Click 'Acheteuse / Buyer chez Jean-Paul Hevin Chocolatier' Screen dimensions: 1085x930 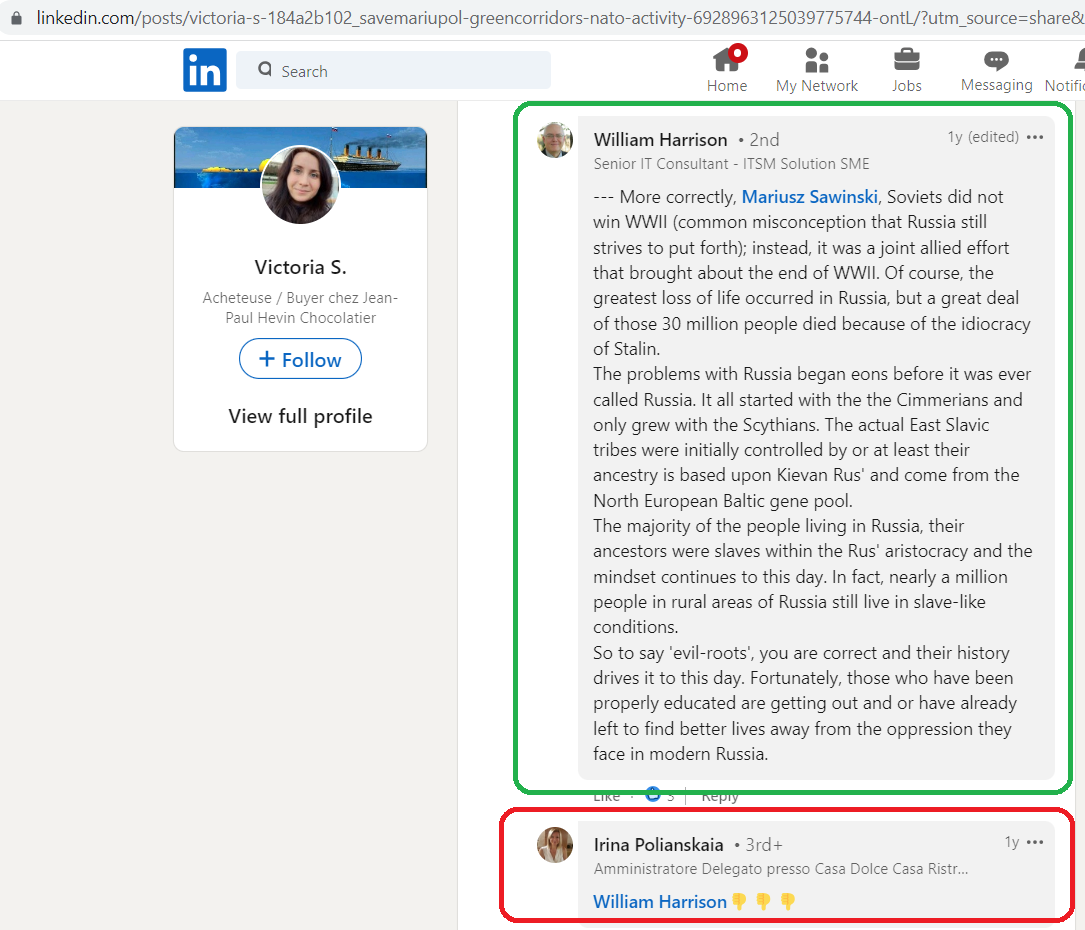coord(300,308)
